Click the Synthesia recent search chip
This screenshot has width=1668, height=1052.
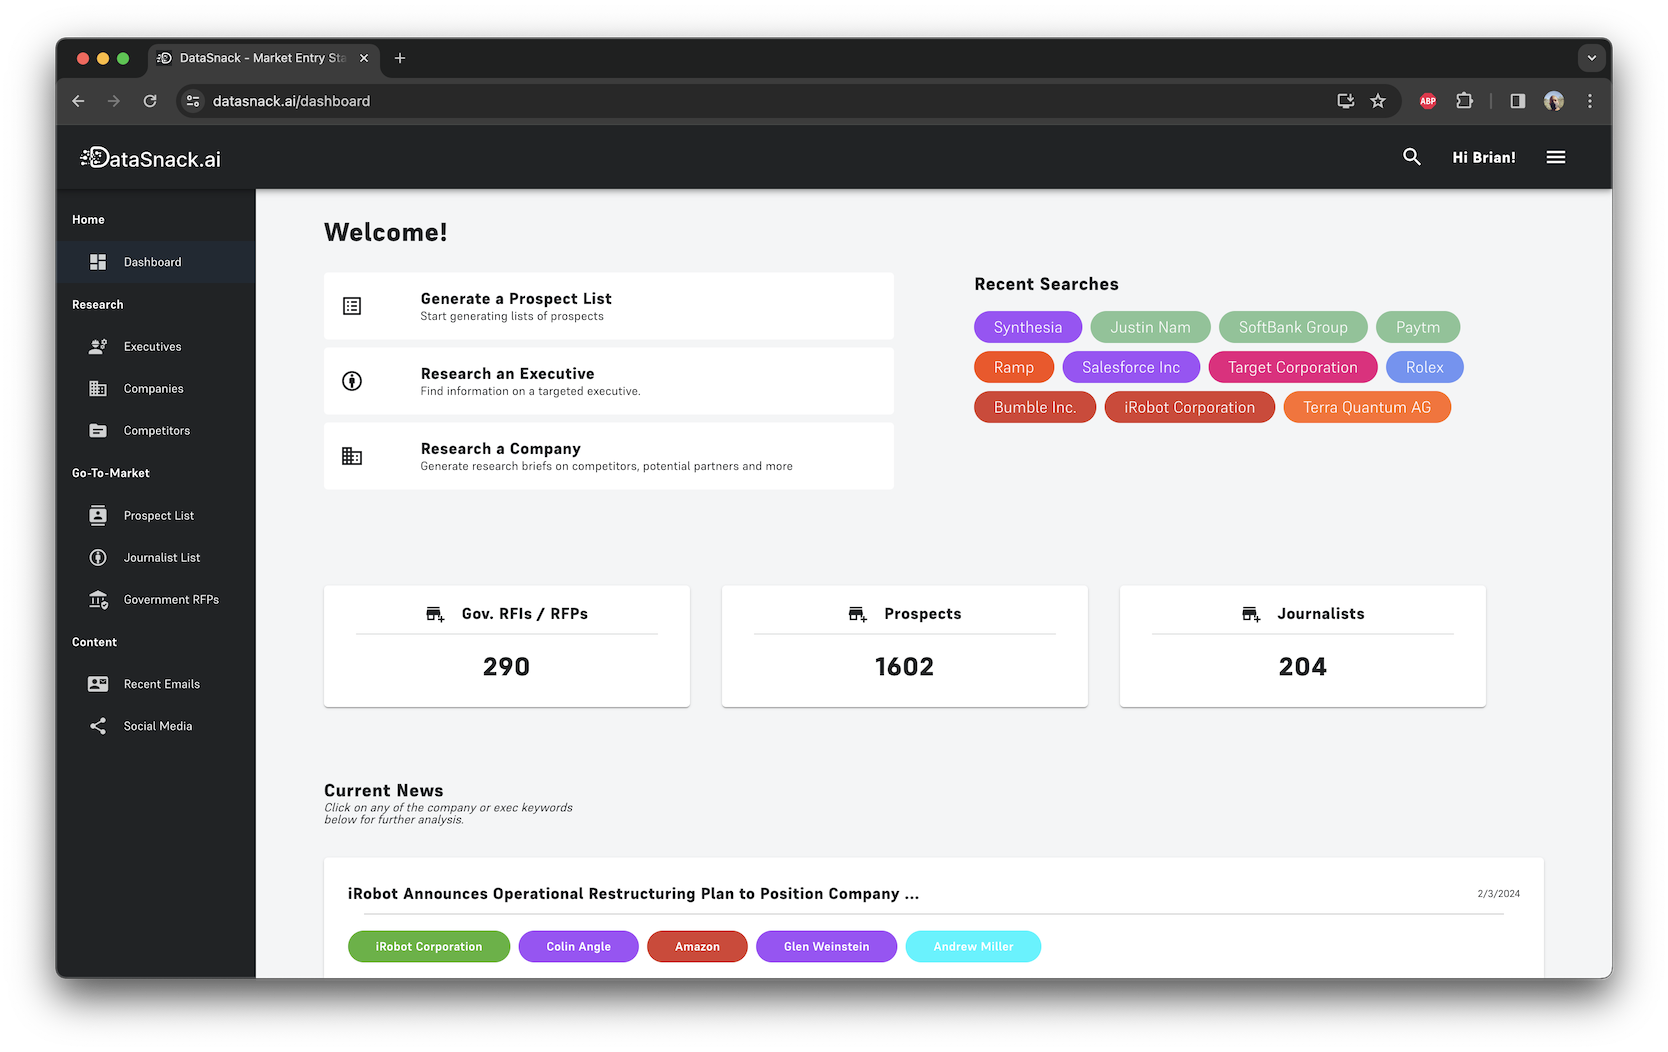pyautogui.click(x=1028, y=327)
